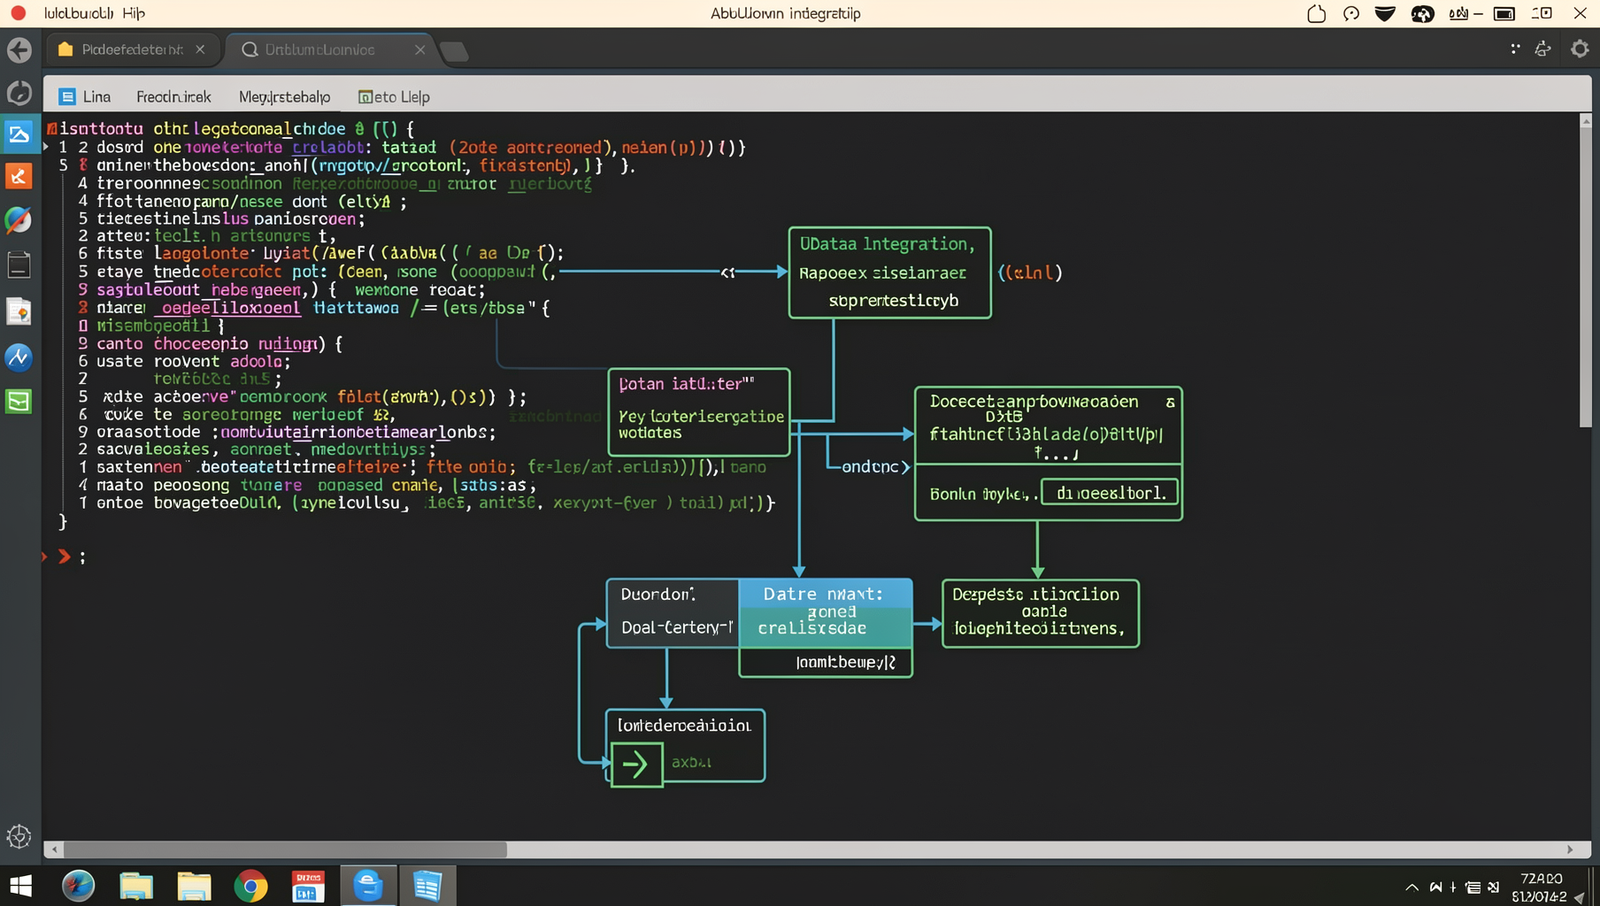Click the horizontal scrollbar thumb
This screenshot has height=906, width=1600.
coord(285,849)
